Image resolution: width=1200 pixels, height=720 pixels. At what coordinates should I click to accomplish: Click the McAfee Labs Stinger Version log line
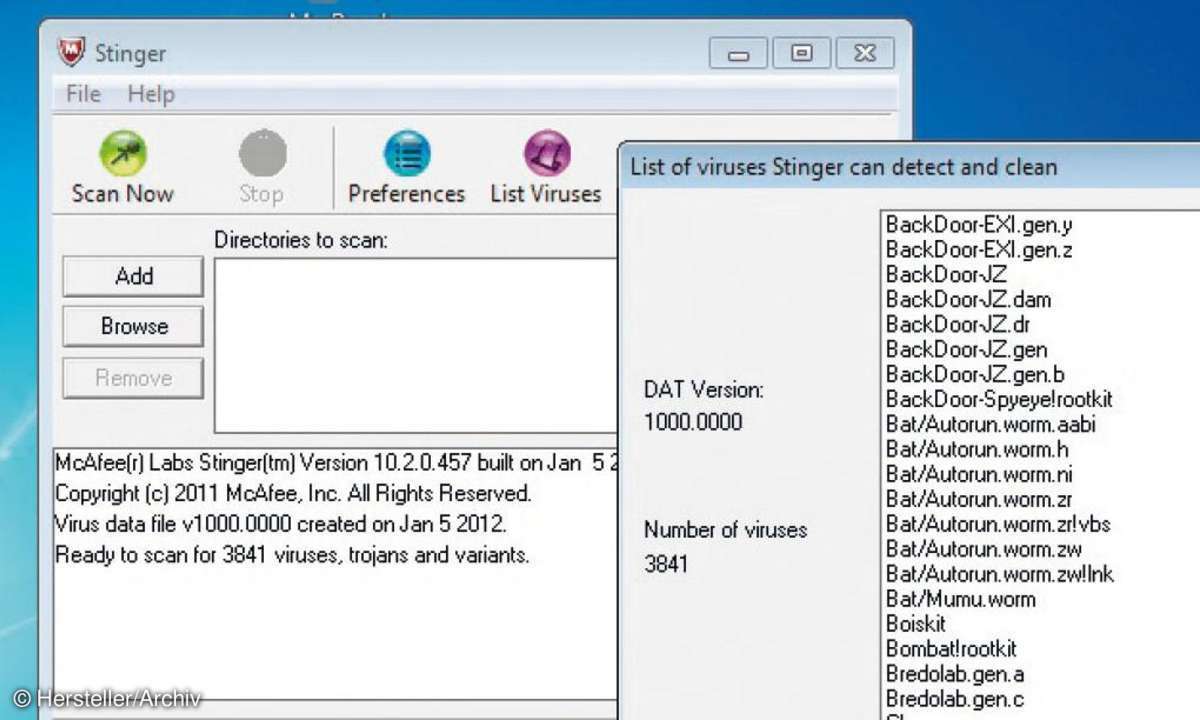click(x=337, y=465)
